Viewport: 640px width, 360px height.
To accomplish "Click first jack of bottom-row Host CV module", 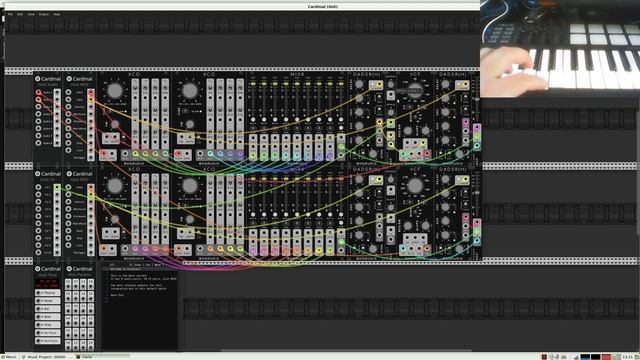I will [x=38, y=187].
